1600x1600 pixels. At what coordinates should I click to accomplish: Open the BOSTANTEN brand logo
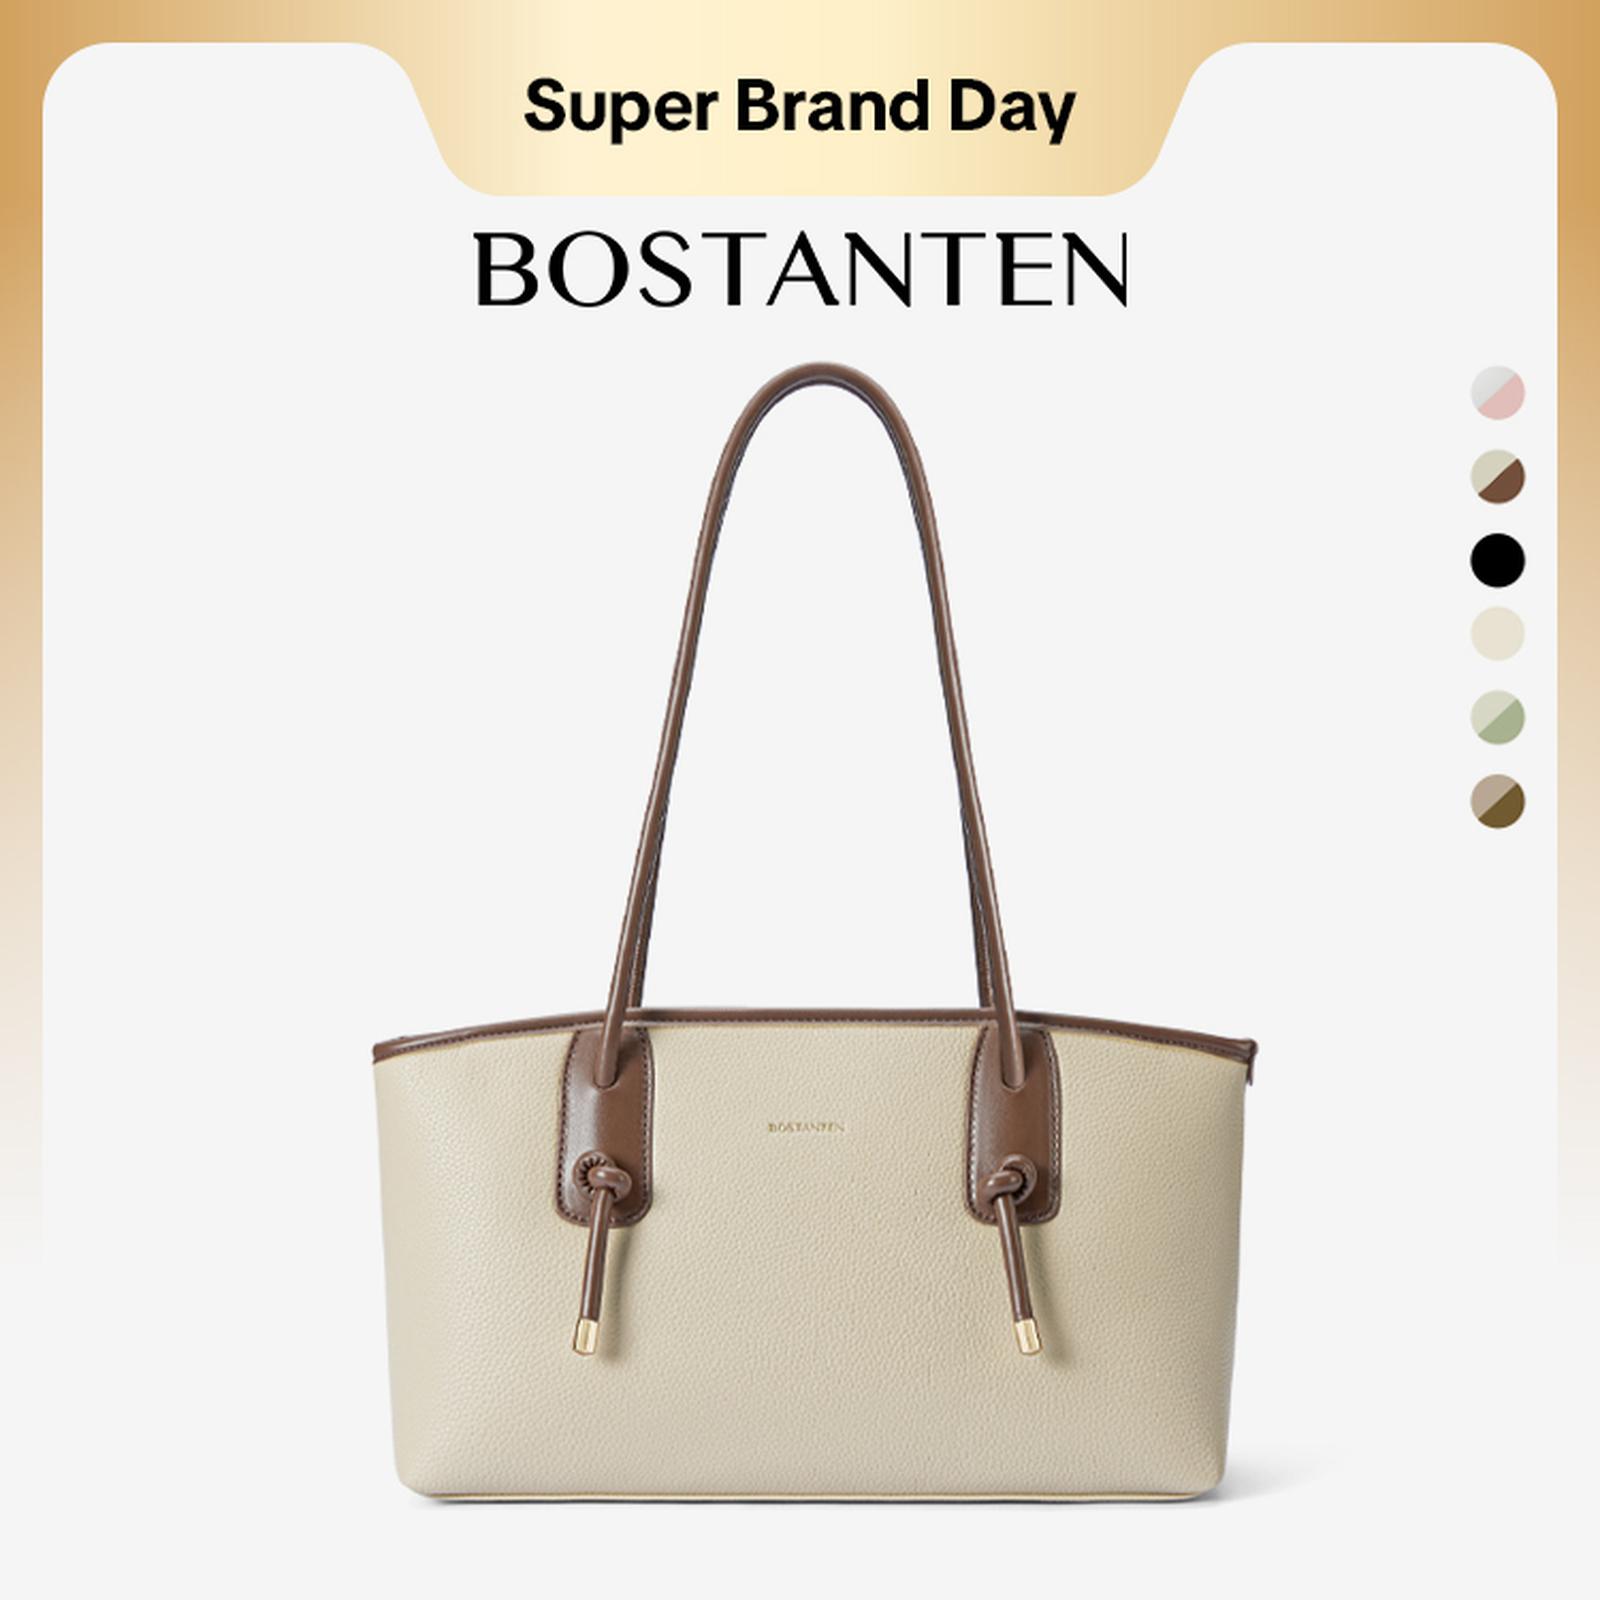pyautogui.click(x=802, y=269)
